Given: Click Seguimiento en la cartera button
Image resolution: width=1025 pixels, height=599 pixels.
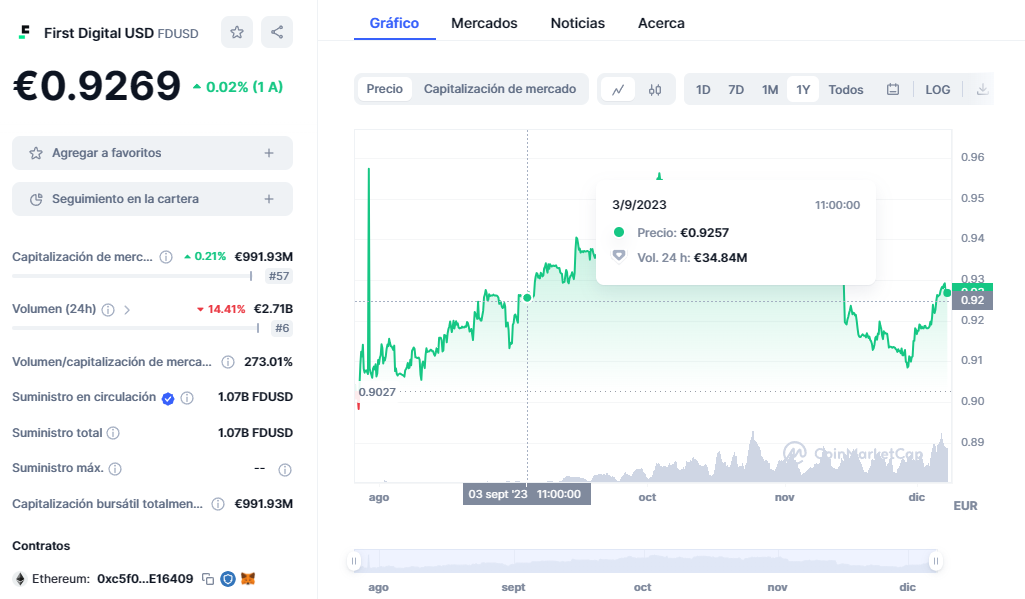Looking at the screenshot, I should pyautogui.click(x=152, y=199).
